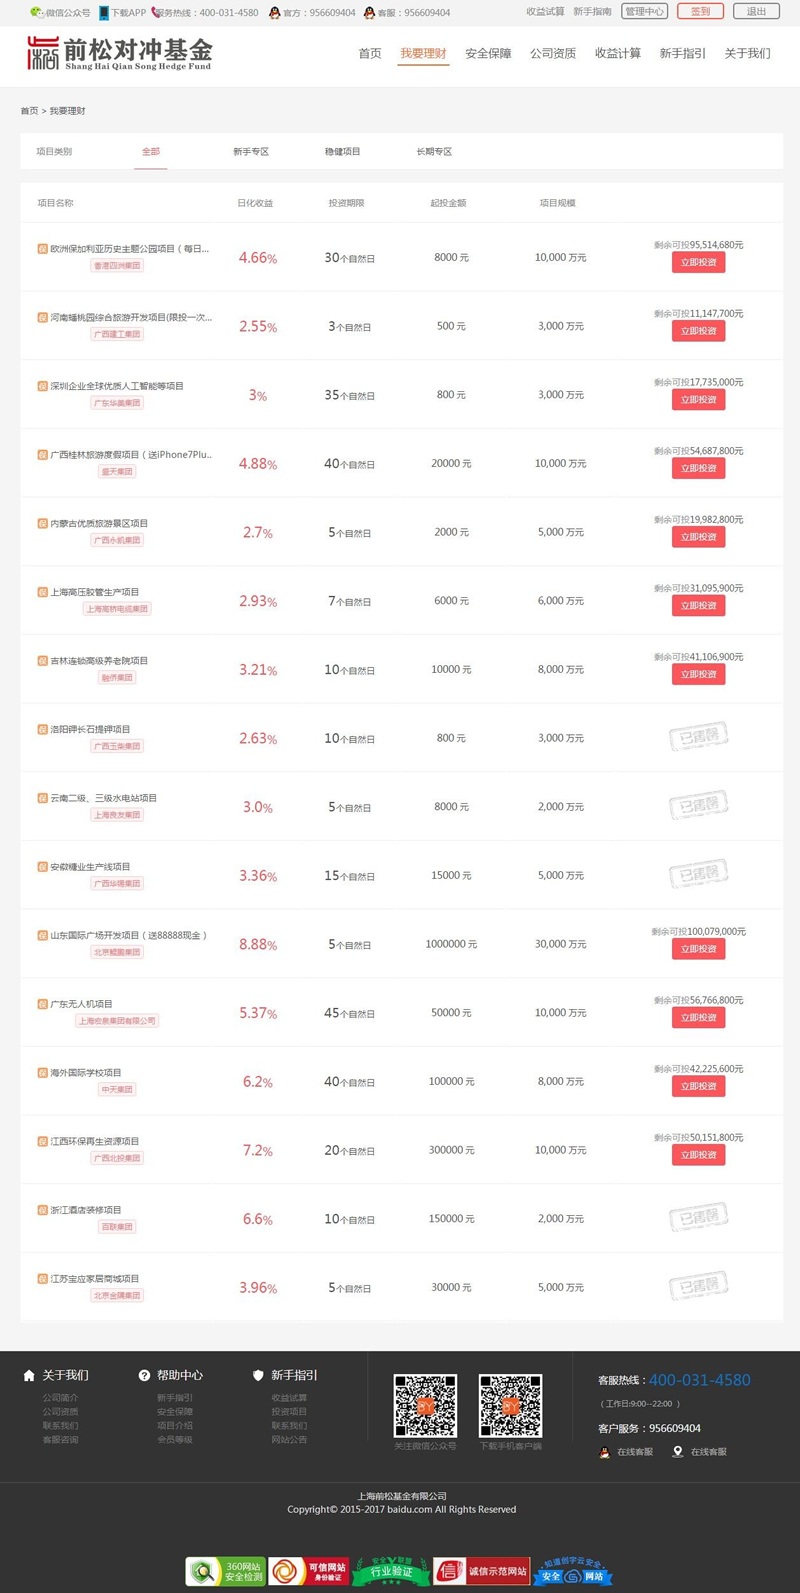Go to 公司资质 in the navigation bar

[x=553, y=54]
